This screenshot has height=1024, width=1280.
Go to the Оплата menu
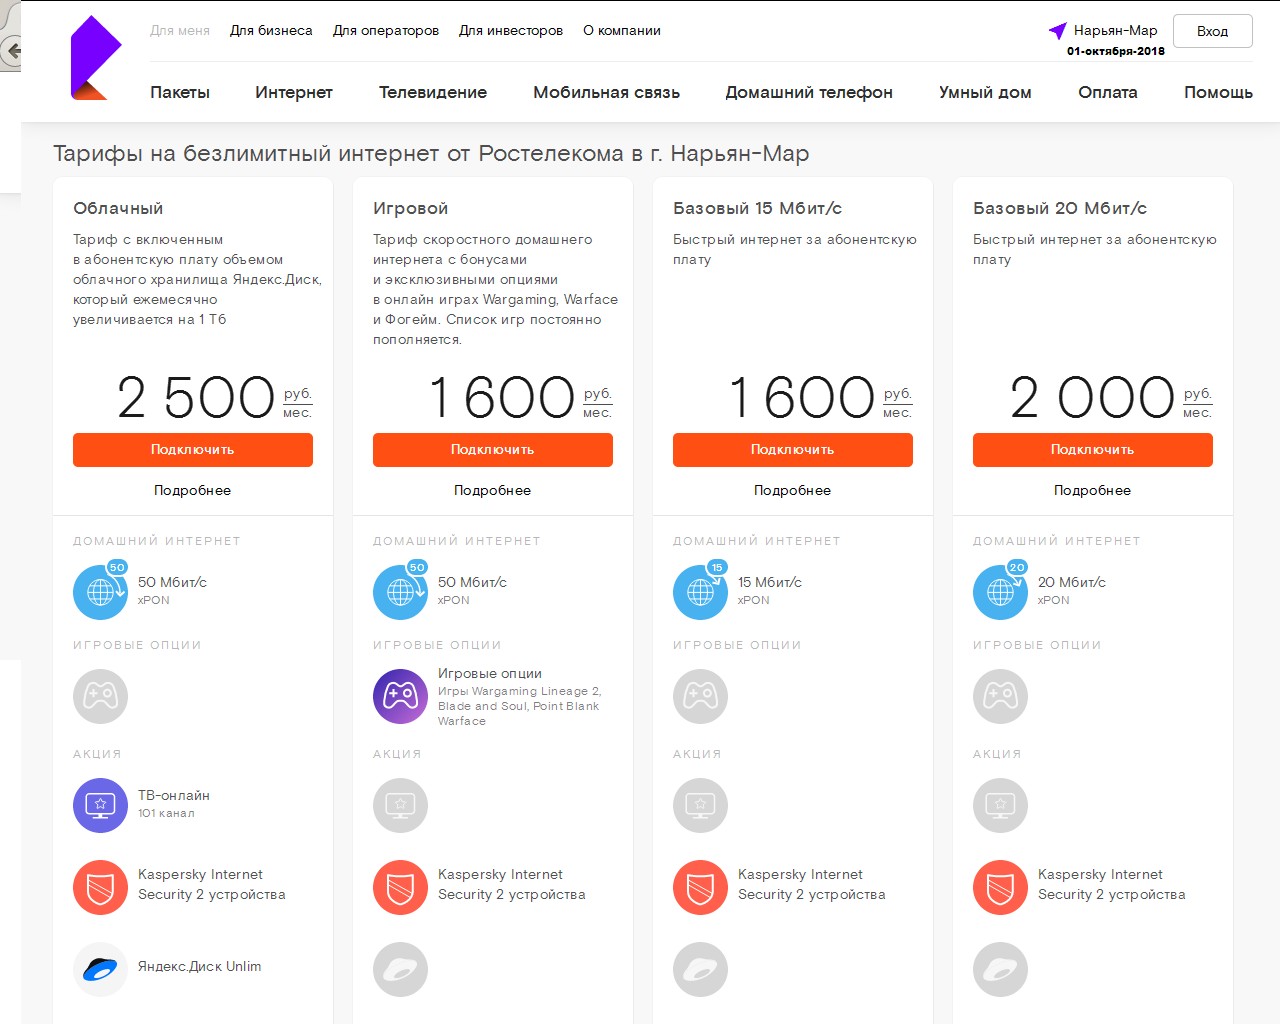1108,92
